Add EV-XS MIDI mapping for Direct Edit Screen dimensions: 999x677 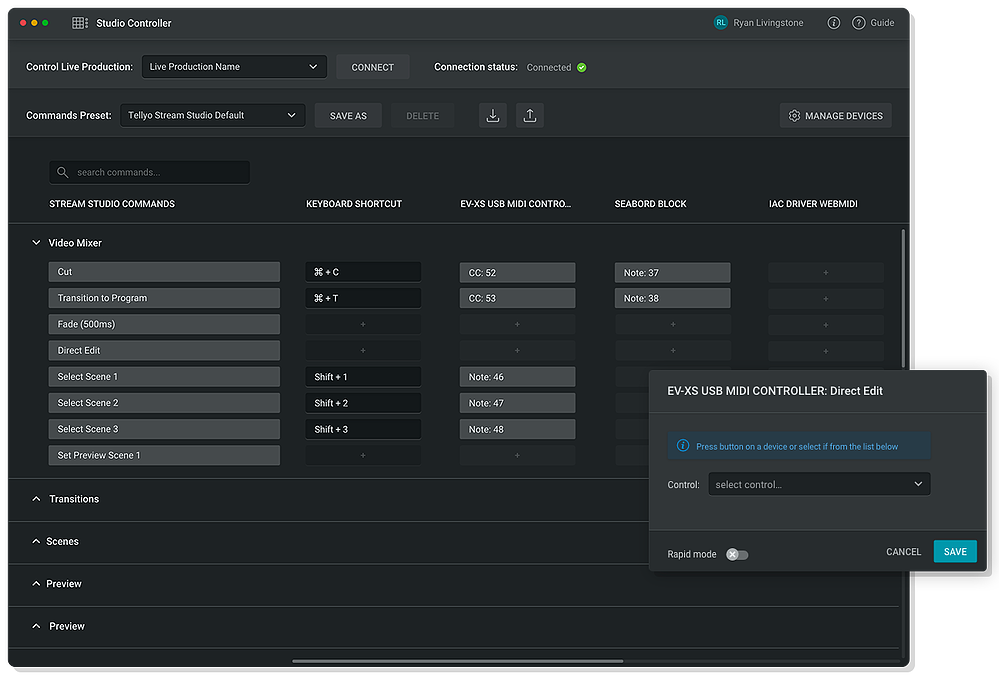[x=517, y=350]
